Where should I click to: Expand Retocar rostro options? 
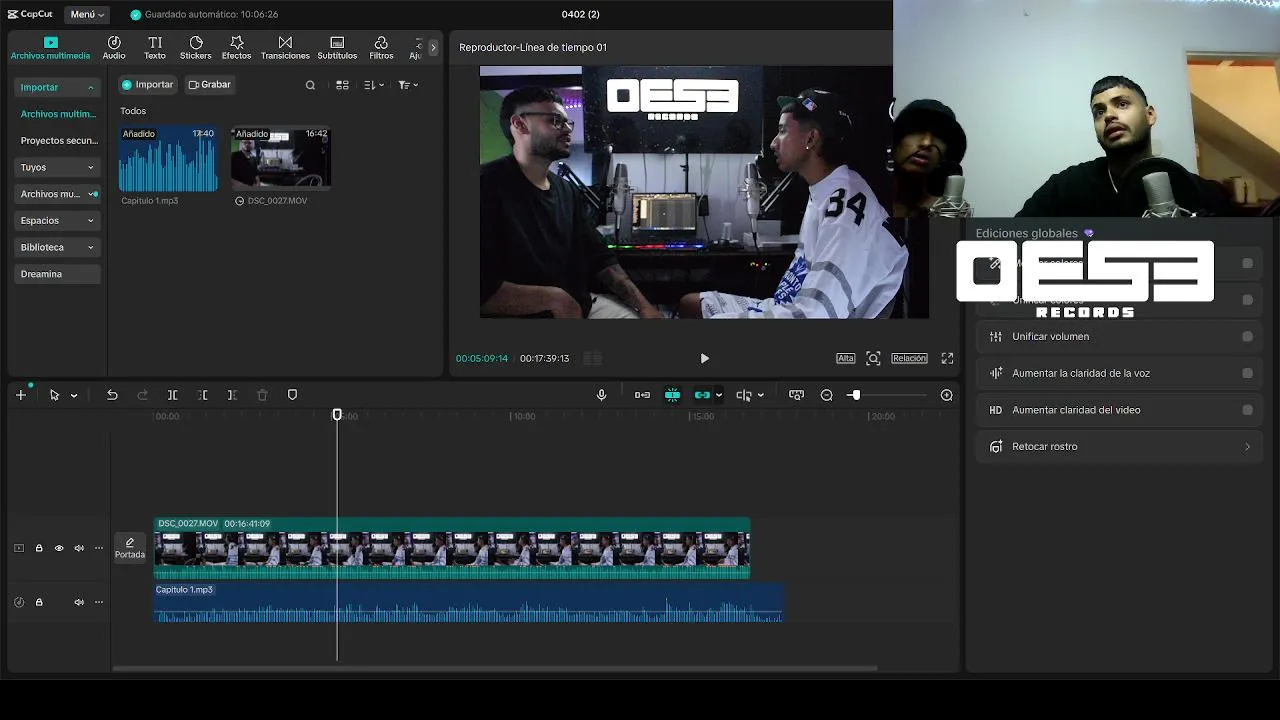(1247, 447)
